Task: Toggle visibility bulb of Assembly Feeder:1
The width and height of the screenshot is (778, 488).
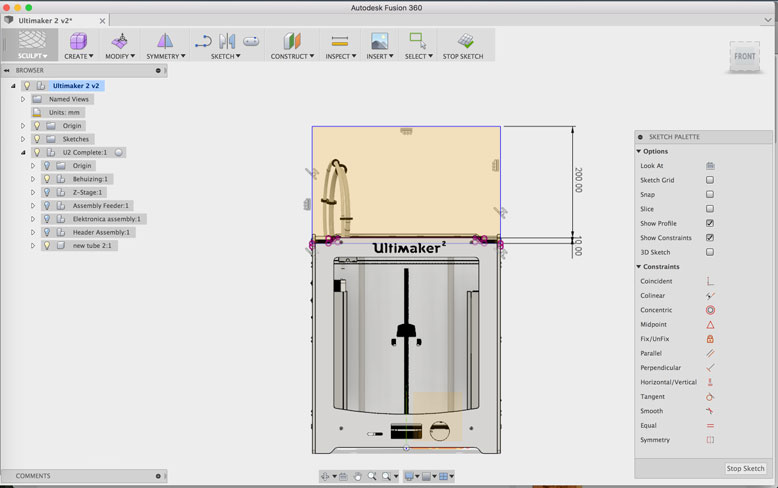Action: point(47,206)
